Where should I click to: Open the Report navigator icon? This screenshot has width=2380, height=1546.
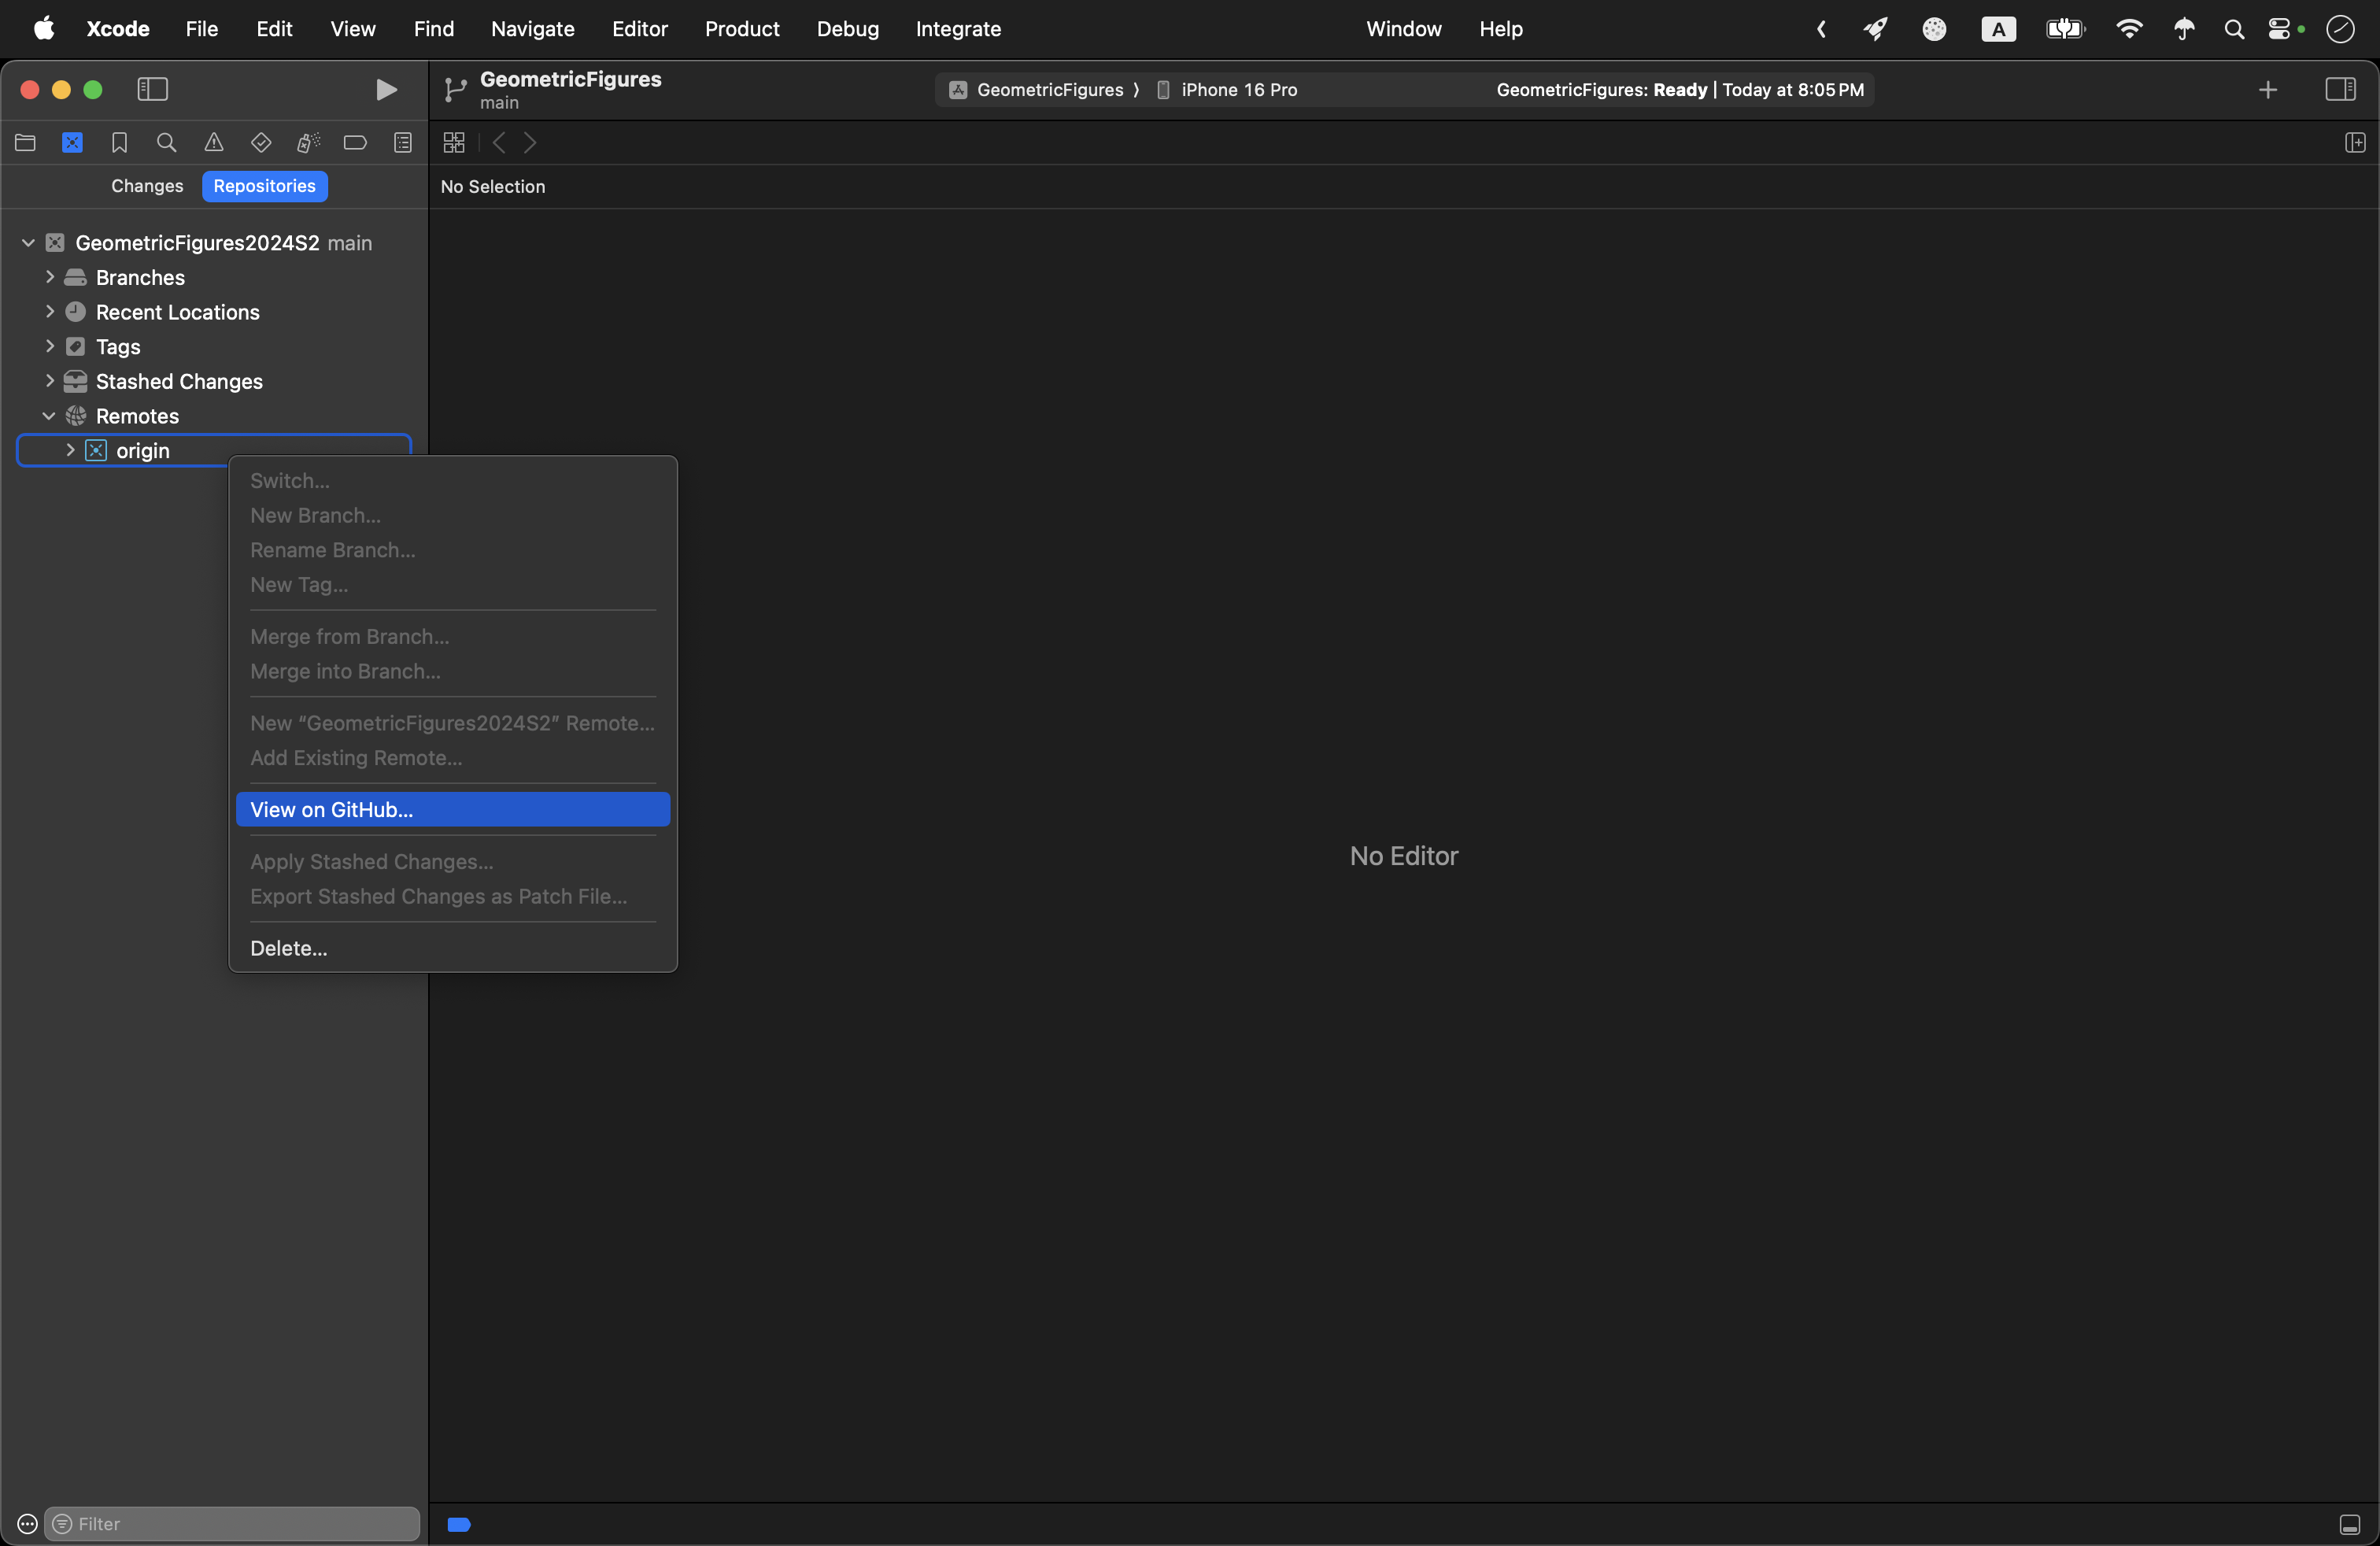[402, 143]
